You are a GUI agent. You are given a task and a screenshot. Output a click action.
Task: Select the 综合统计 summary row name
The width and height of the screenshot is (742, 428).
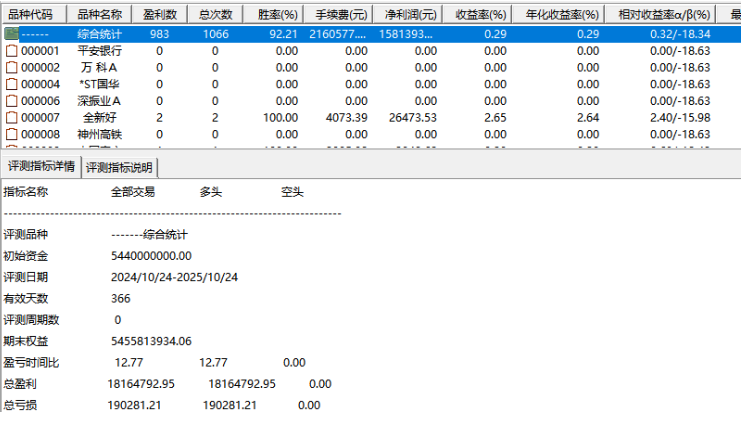click(x=99, y=34)
